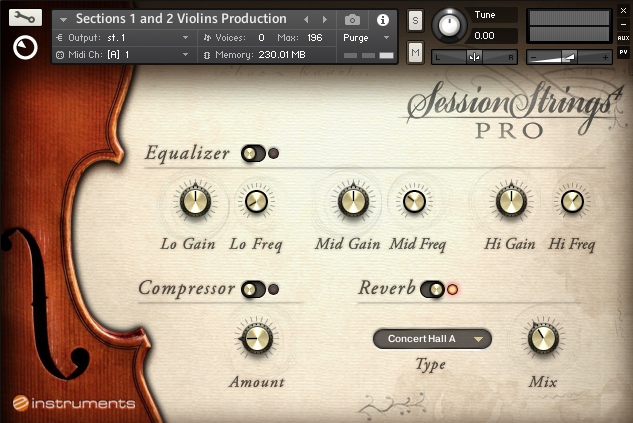This screenshot has height=423, width=633.
Task: Click the Midi Ch connector icon
Action: click(x=60, y=54)
